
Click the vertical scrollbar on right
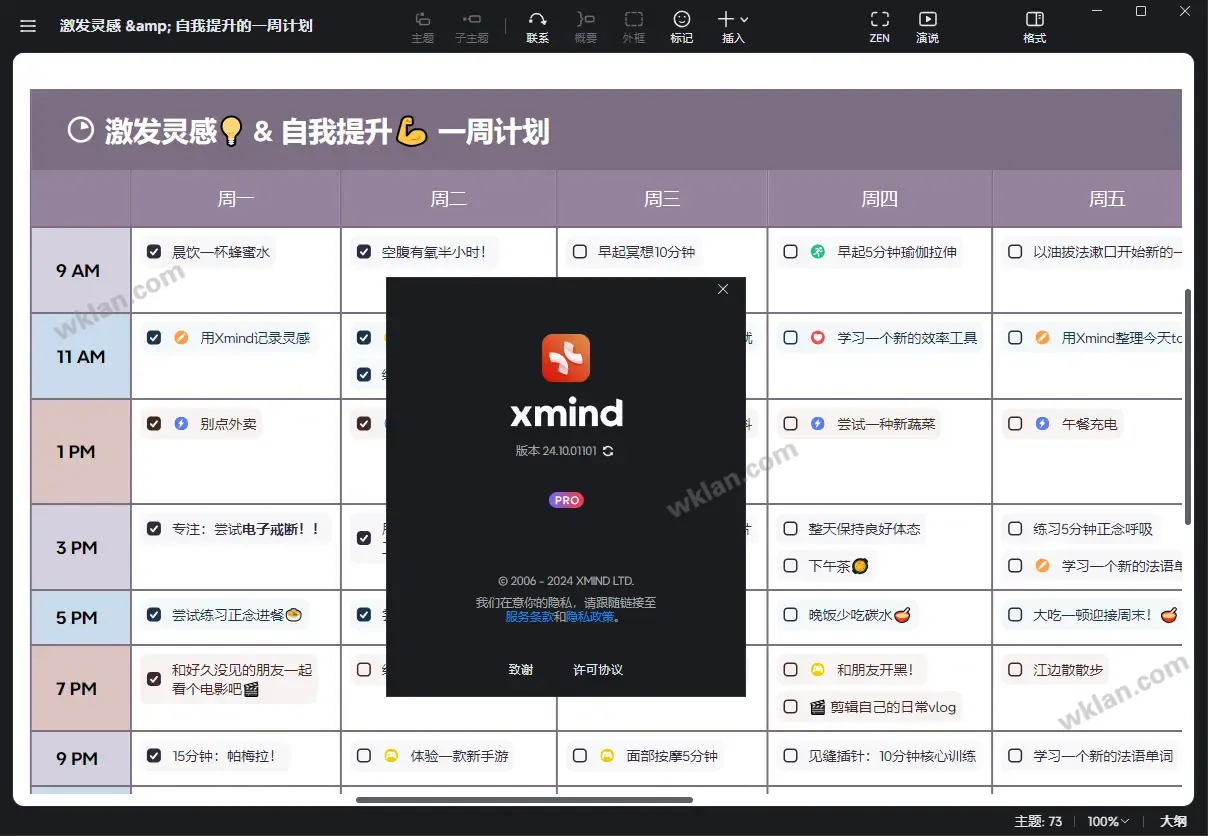[1188, 407]
